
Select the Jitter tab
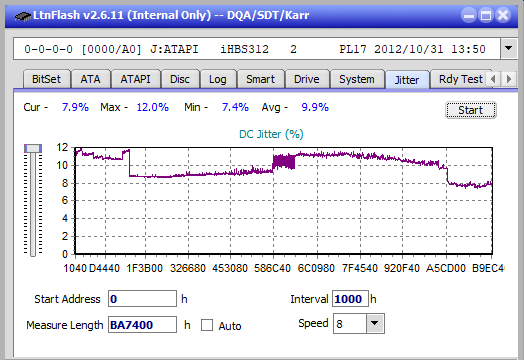tap(407, 80)
